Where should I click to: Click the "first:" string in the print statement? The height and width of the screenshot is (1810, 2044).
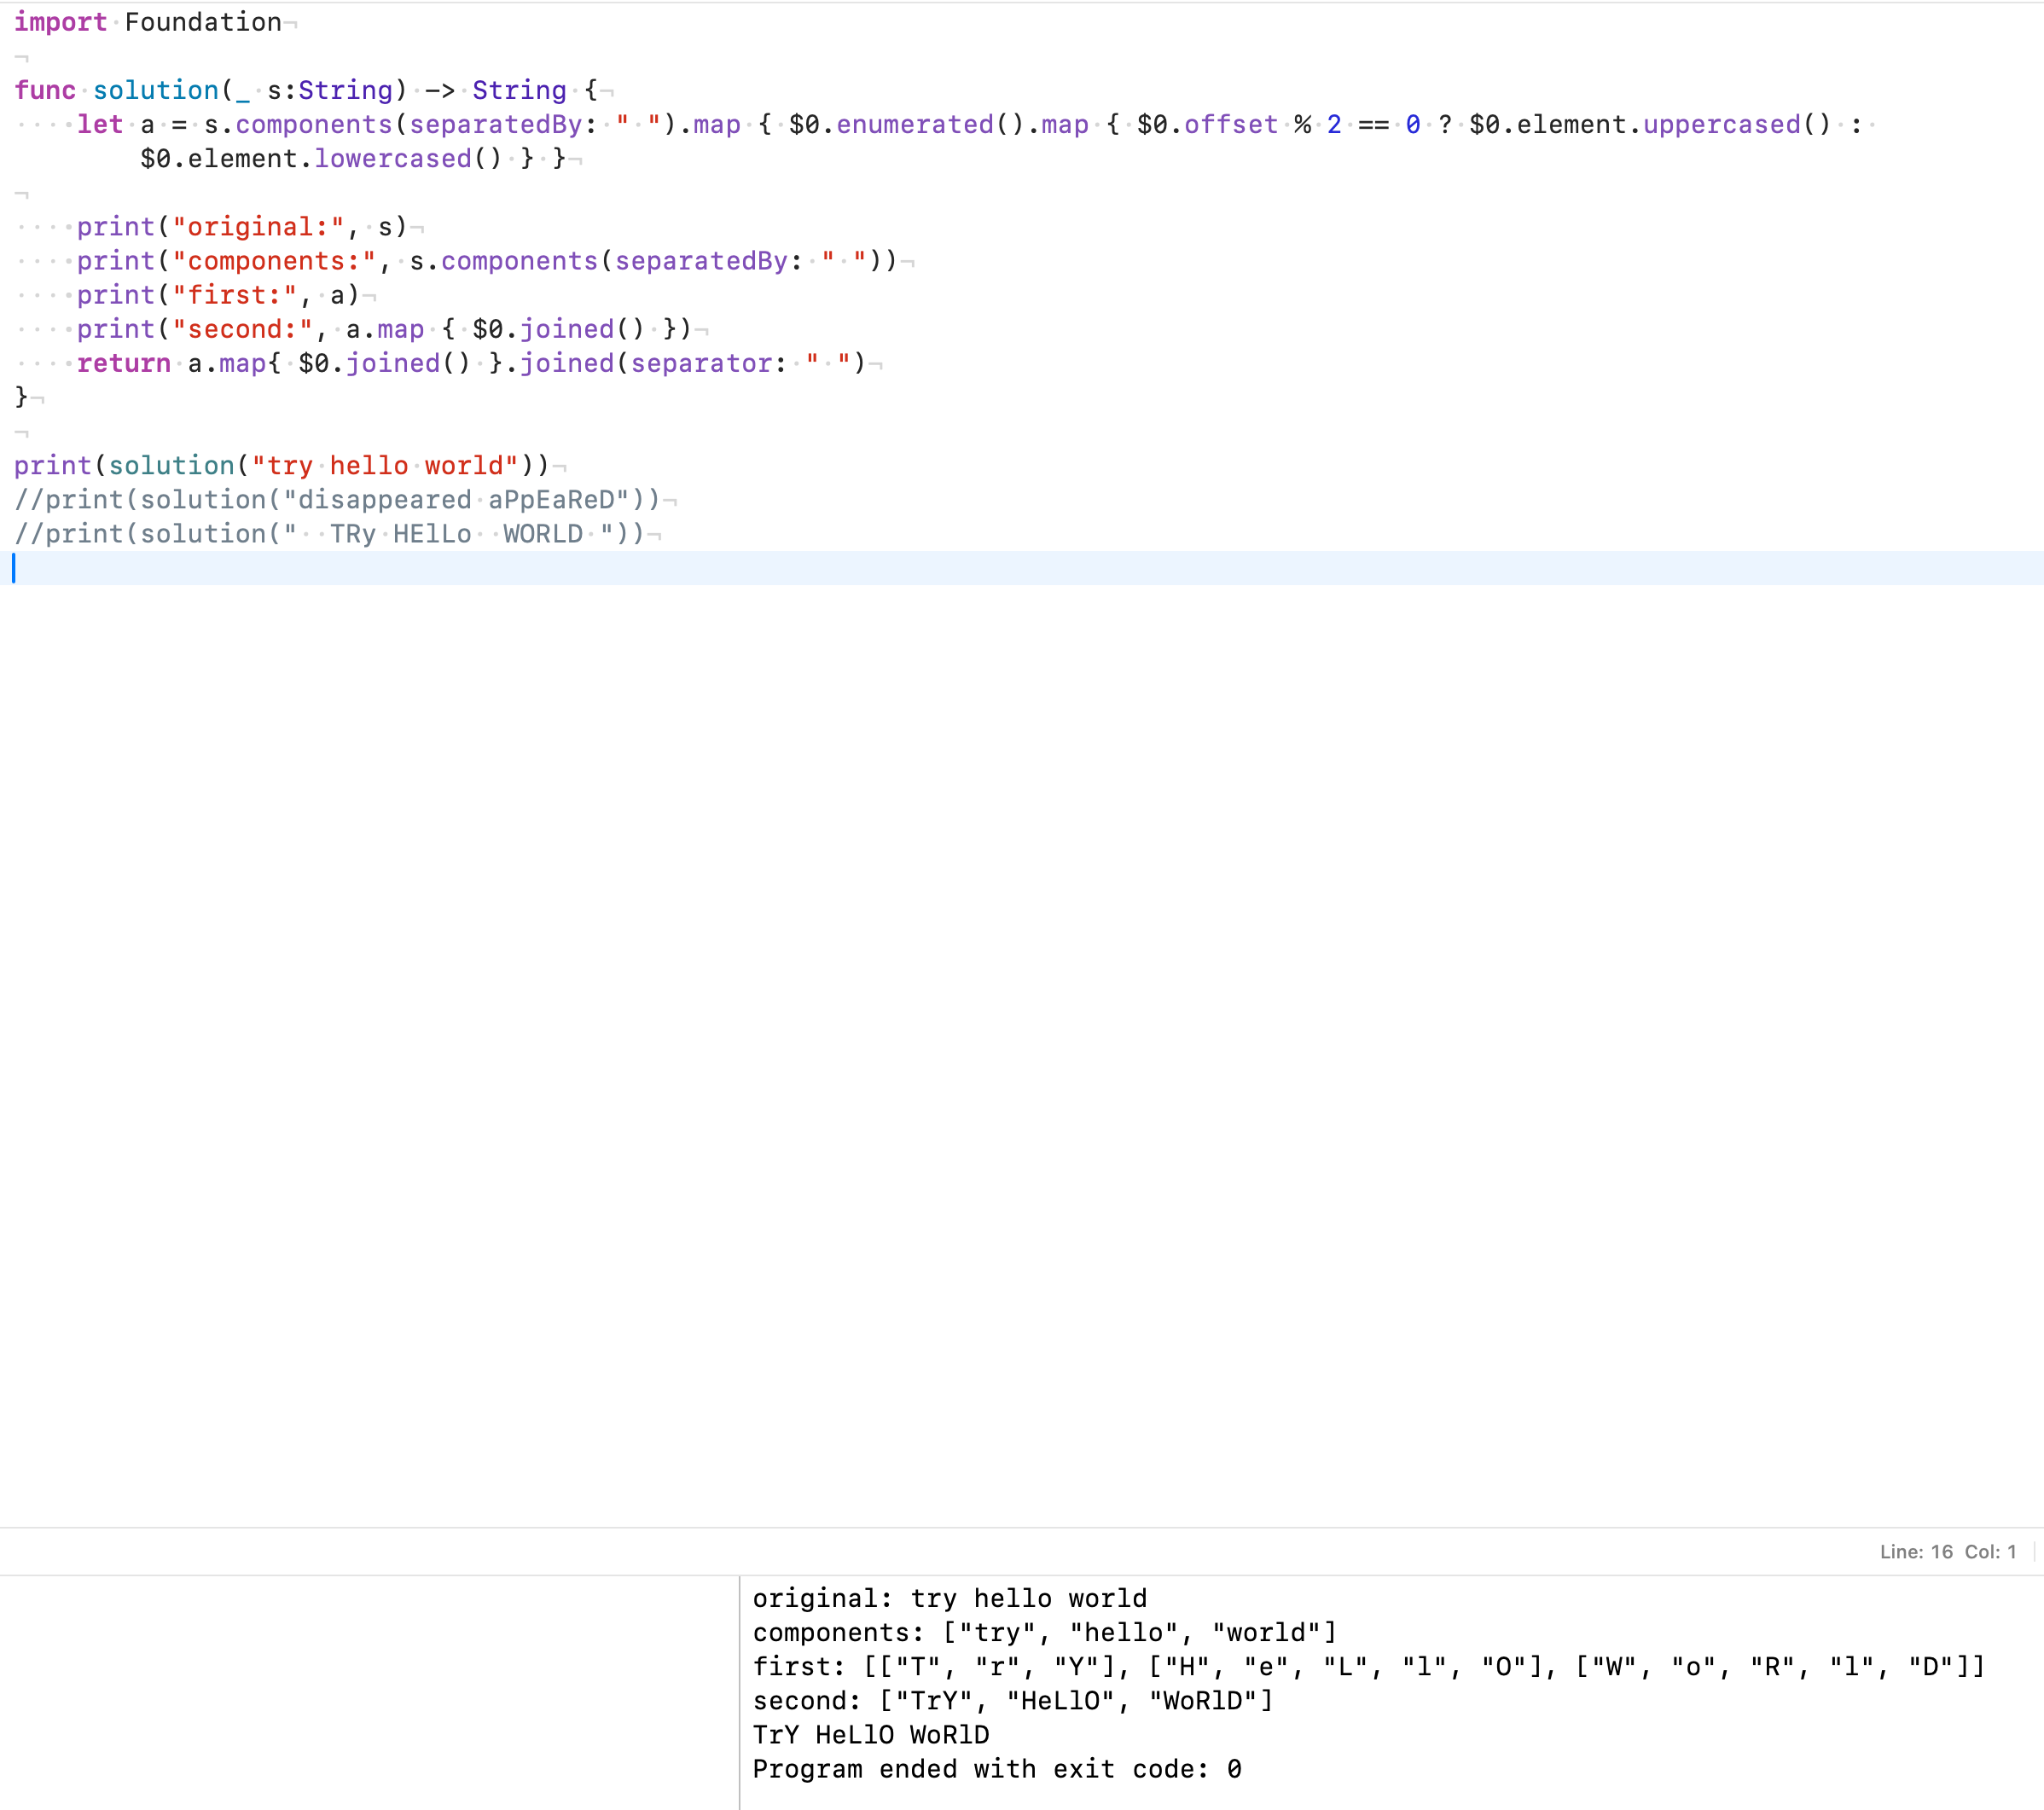235,295
